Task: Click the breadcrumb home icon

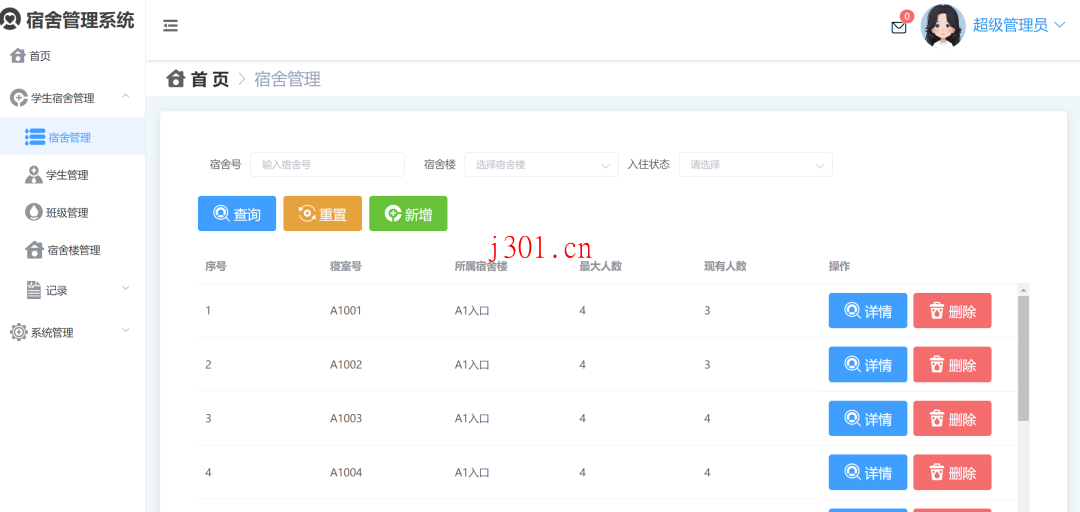Action: (176, 79)
